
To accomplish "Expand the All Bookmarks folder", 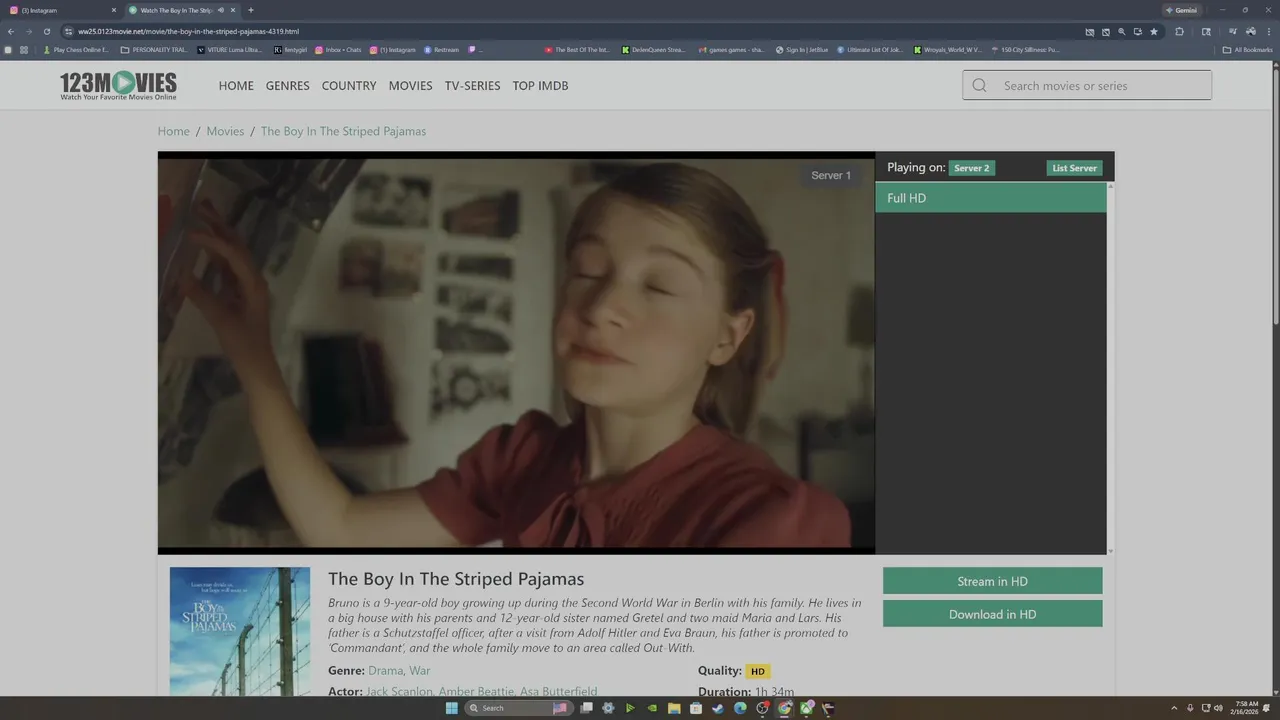I will [1247, 49].
